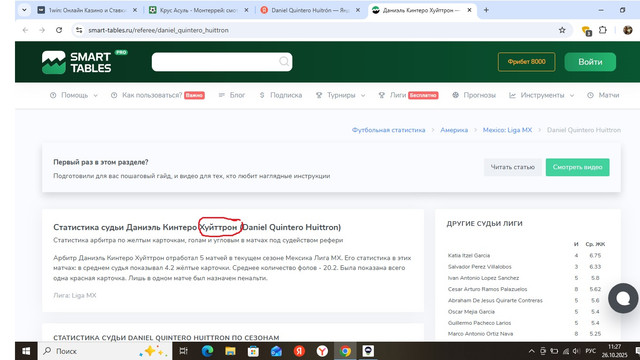The image size is (640, 360).
Task: Open Как пользоваться? menu item
Action: [x=158, y=95]
